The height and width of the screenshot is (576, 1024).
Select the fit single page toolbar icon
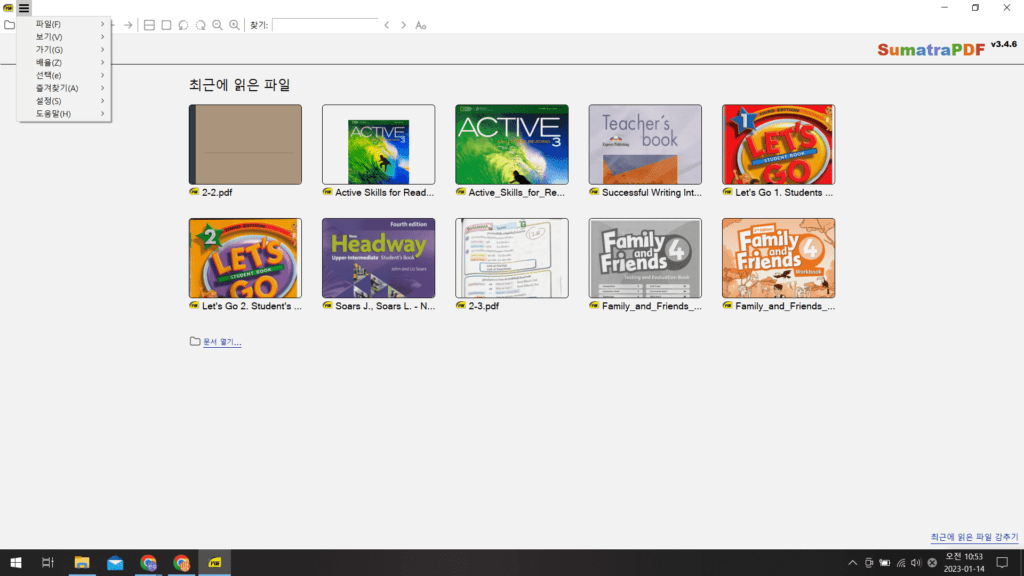click(167, 25)
